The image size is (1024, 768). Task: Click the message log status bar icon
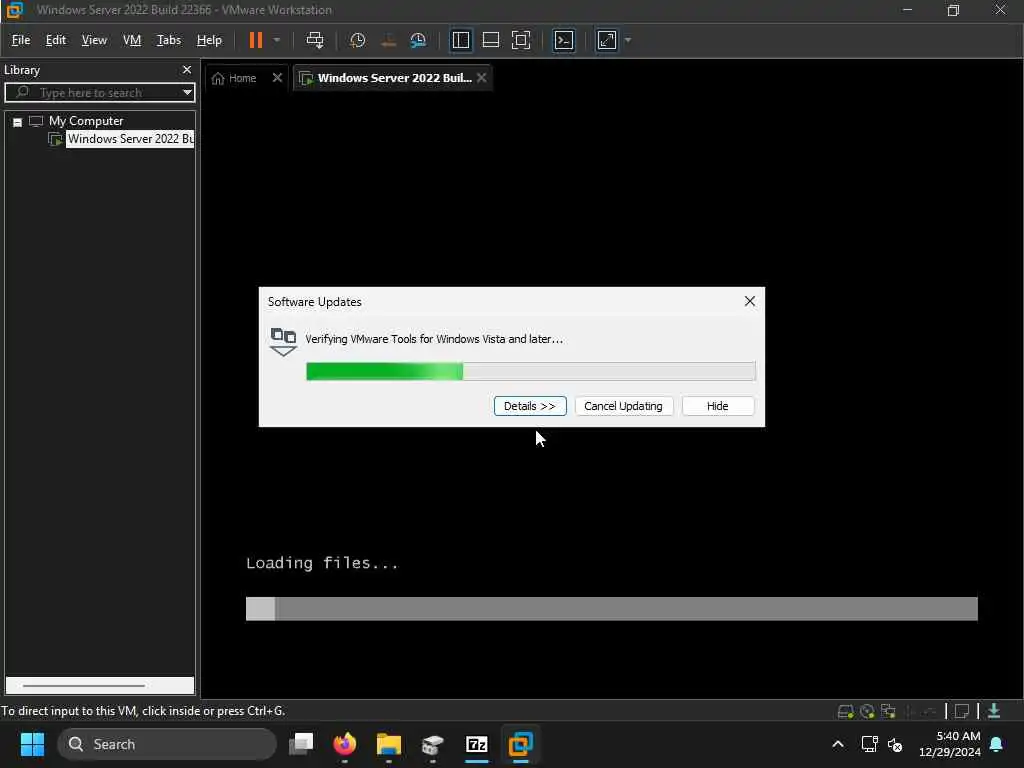961,711
